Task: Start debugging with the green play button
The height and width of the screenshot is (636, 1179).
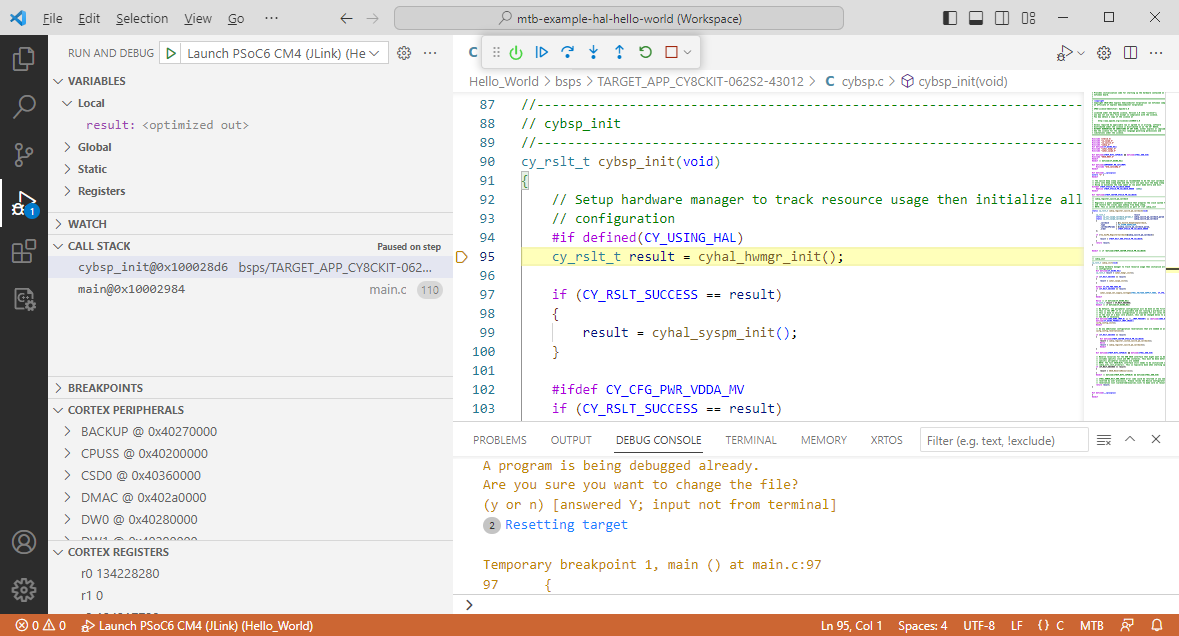Action: (171, 53)
